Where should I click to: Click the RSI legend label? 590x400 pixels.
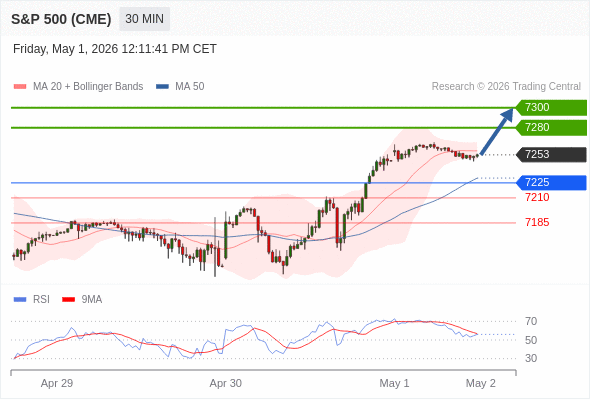[41, 300]
